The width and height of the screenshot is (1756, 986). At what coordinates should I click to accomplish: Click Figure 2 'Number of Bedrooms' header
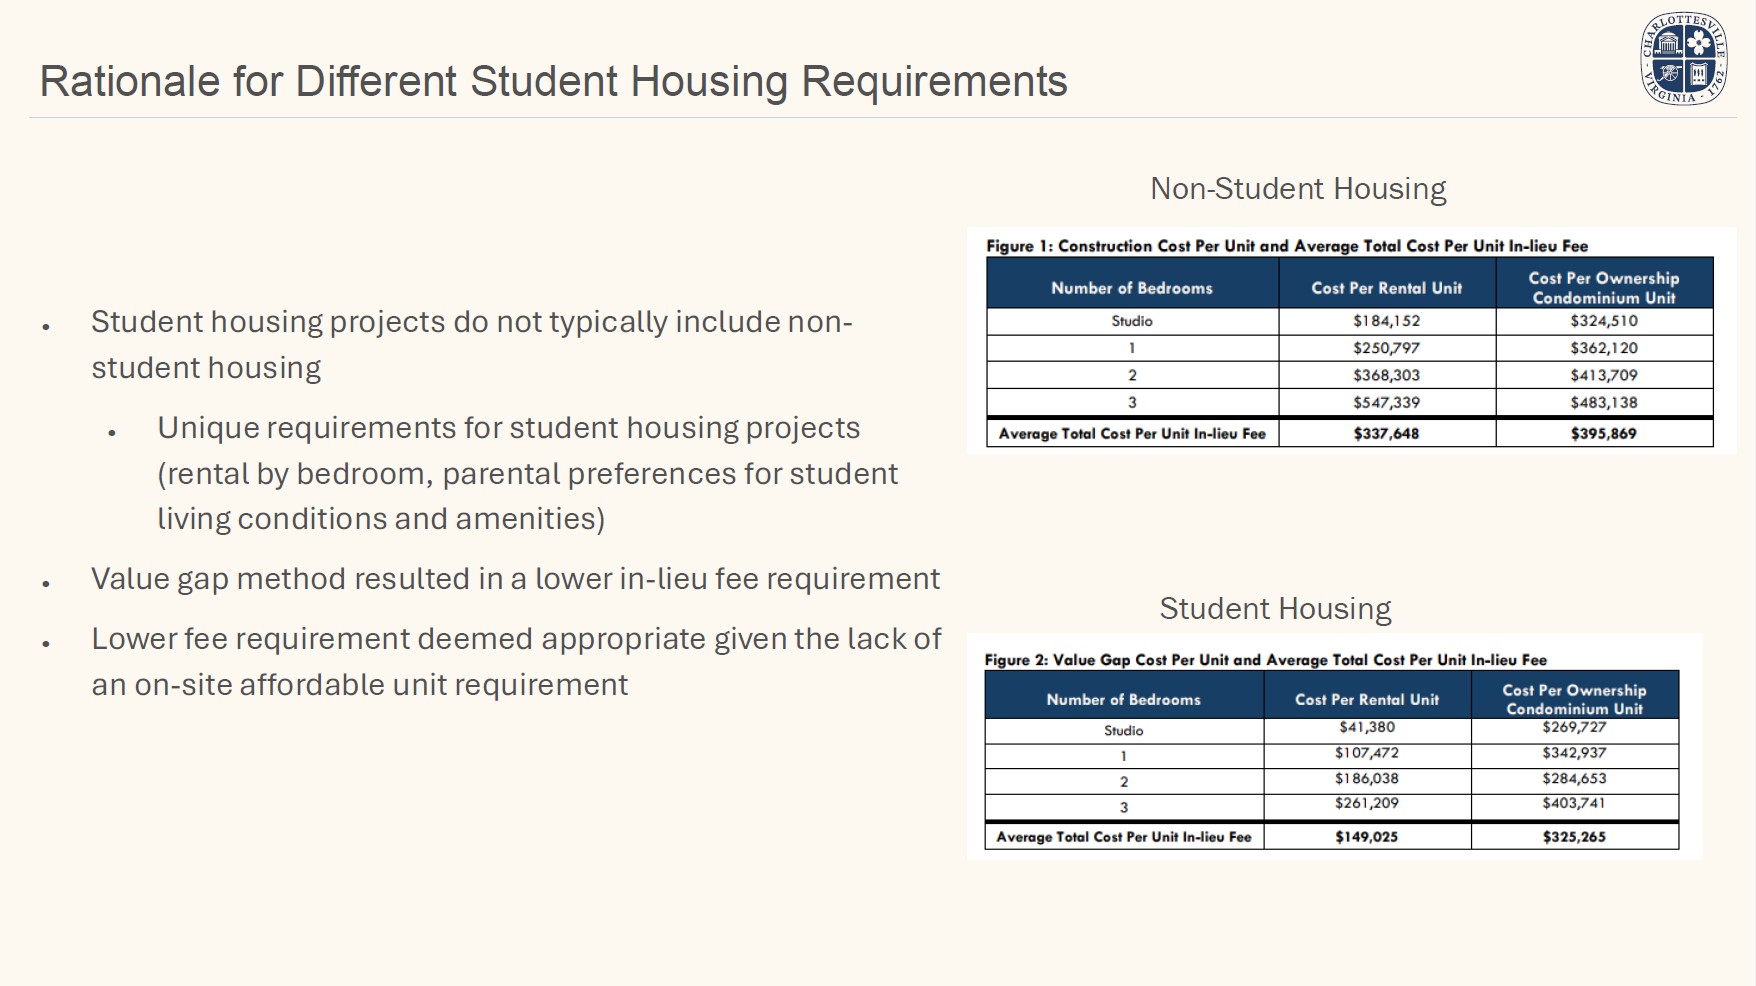click(x=1123, y=699)
